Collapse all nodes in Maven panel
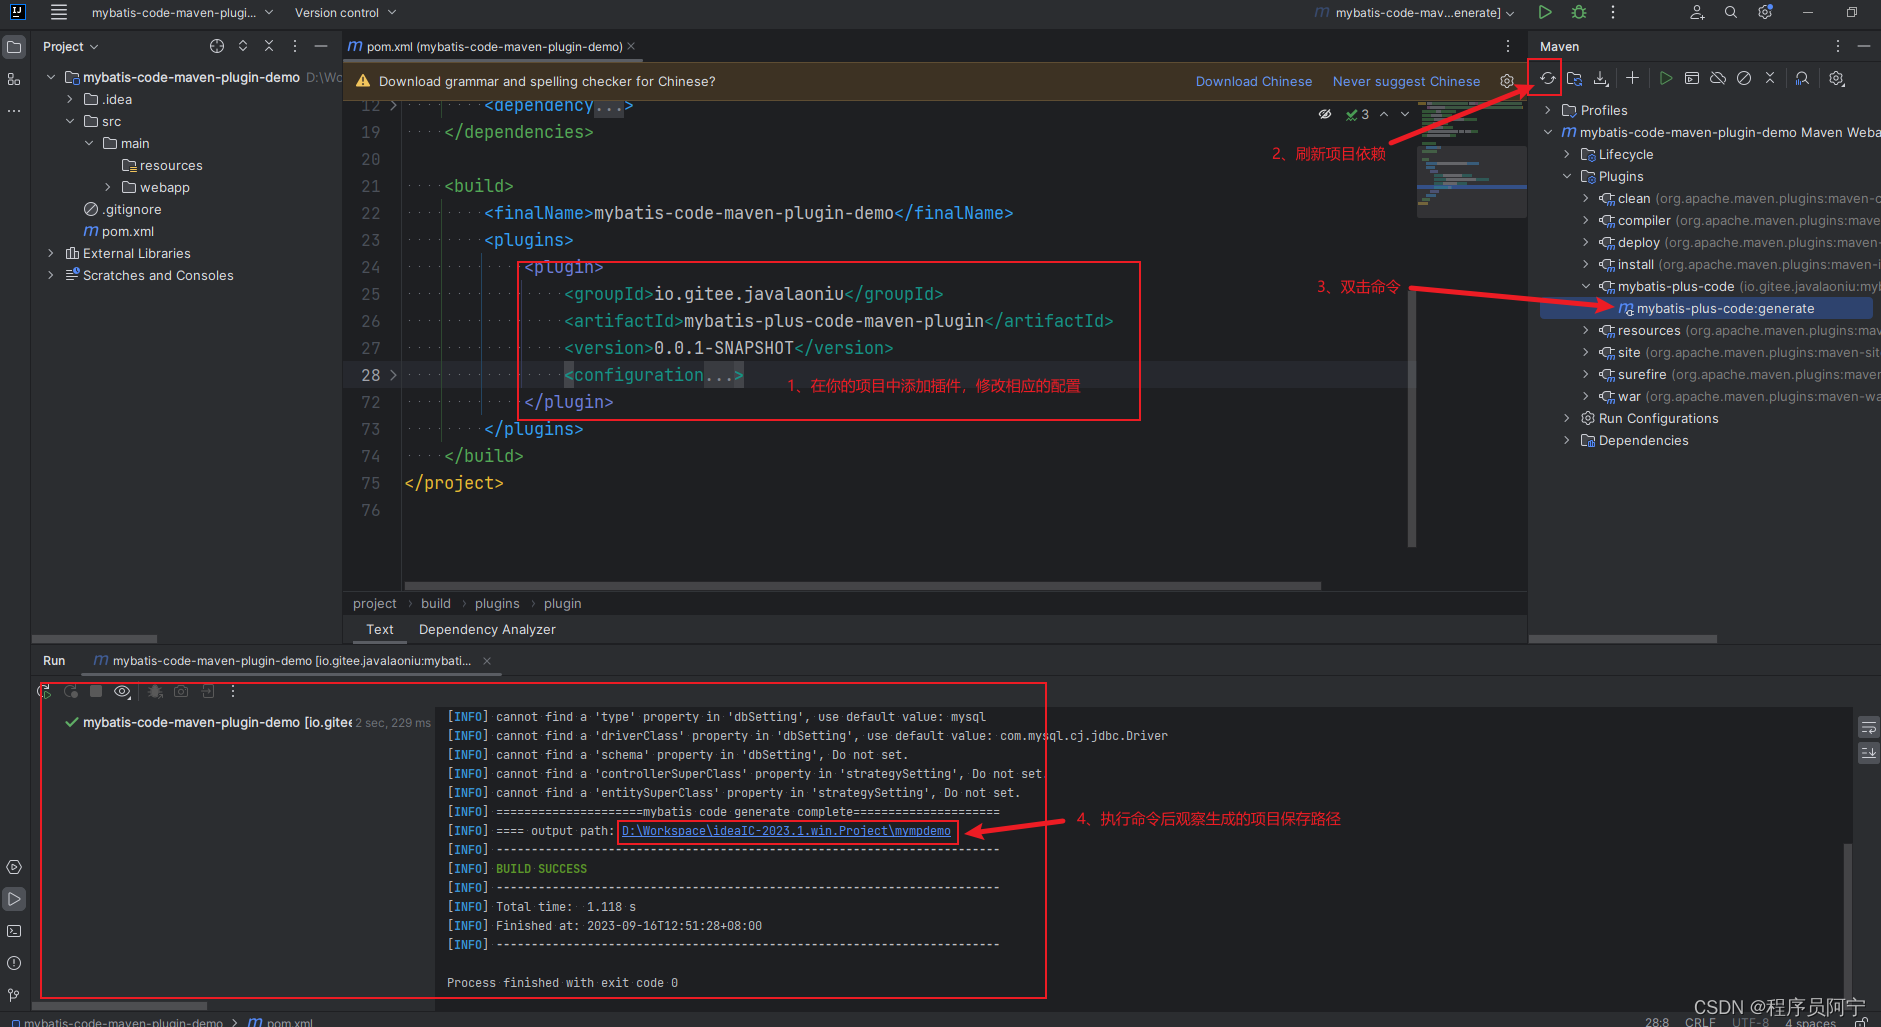This screenshot has height=1027, width=1881. (1770, 78)
